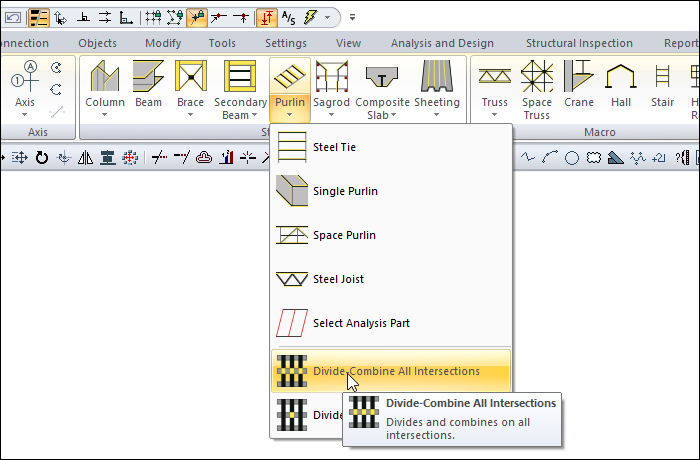The image size is (700, 460).
Task: Click the arc draw icon
Action: click(x=550, y=158)
